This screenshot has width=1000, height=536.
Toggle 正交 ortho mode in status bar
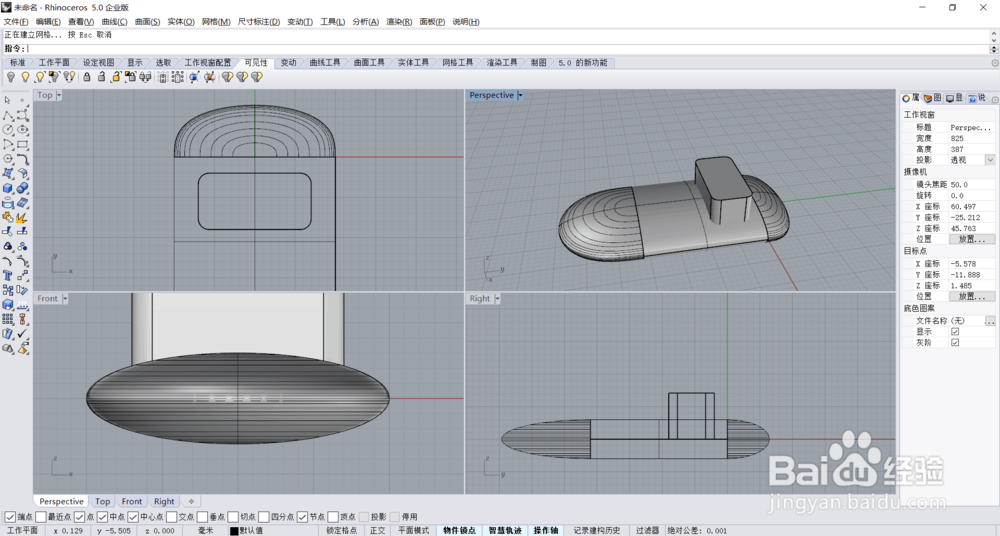pos(377,530)
